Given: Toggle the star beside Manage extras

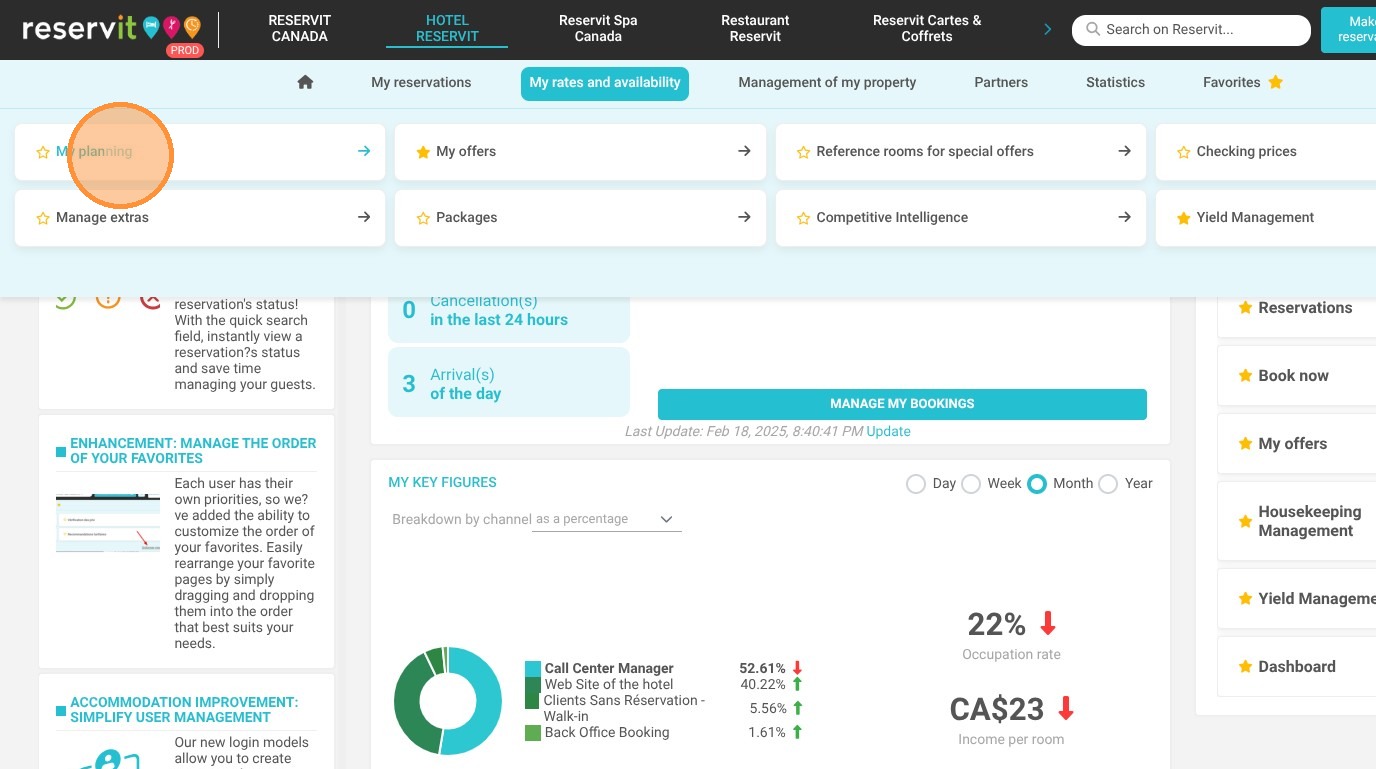Looking at the screenshot, I should [x=43, y=218].
